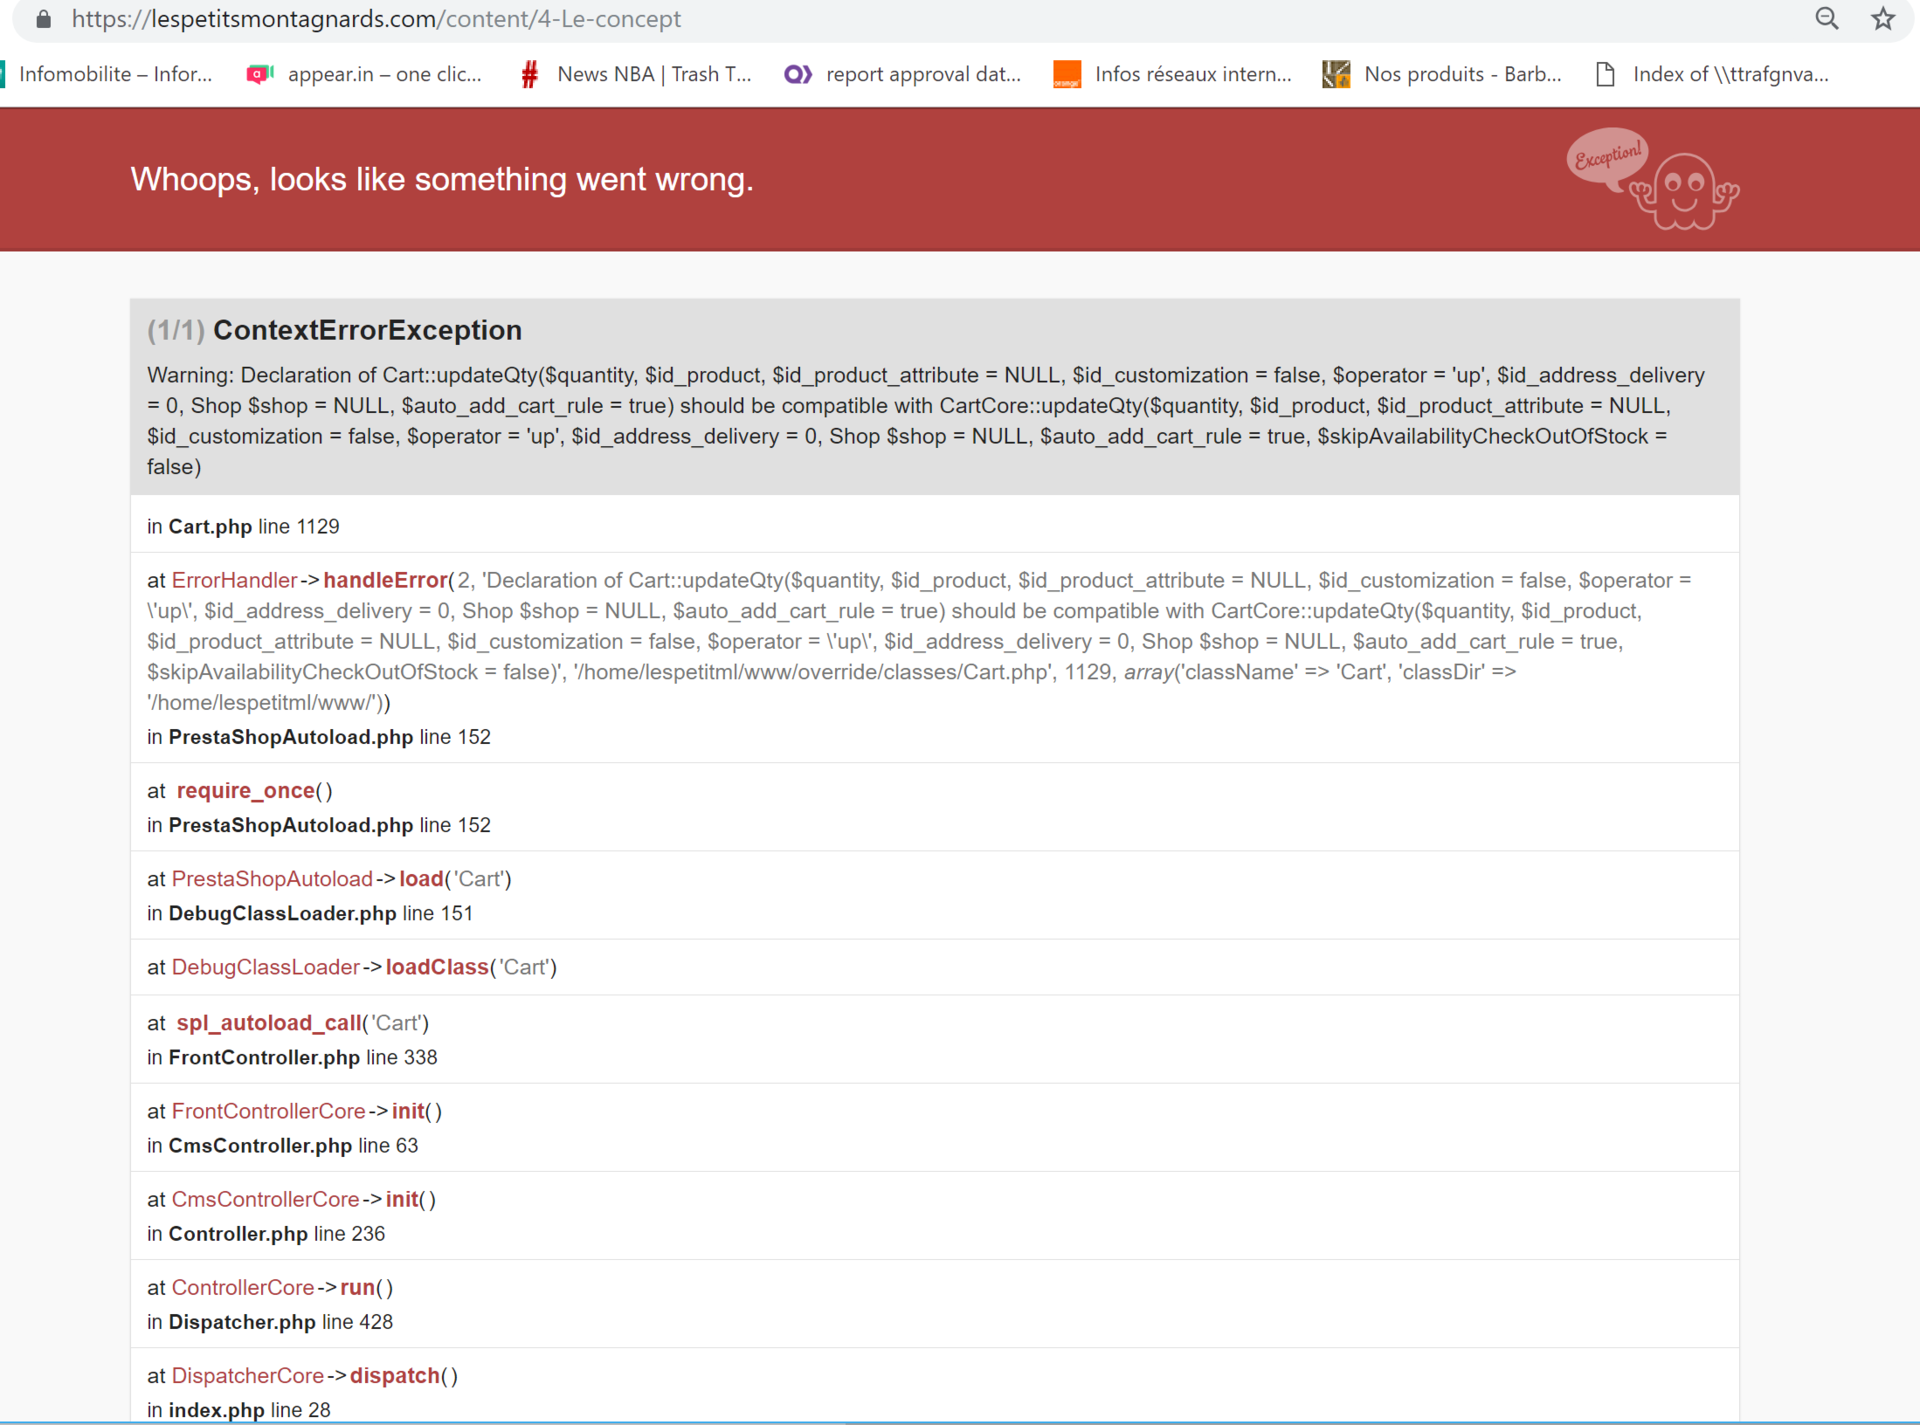Screen dimensions: 1920x1425
Task: Click 'FrontController.php line 338' text
Action: tap(303, 1058)
